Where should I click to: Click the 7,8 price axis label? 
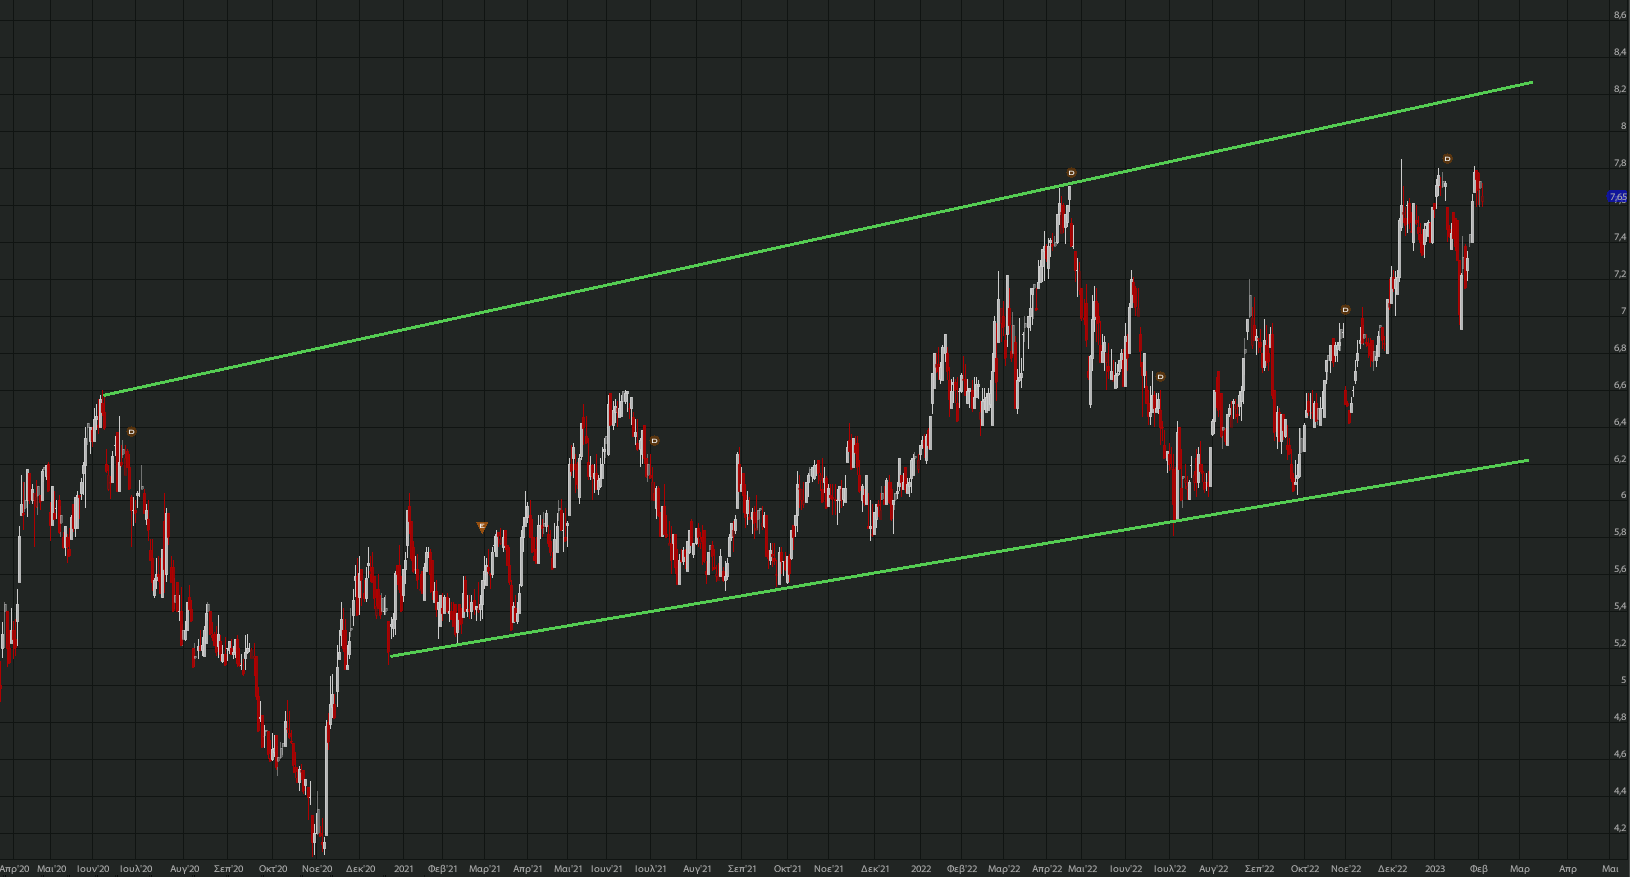click(x=1619, y=163)
